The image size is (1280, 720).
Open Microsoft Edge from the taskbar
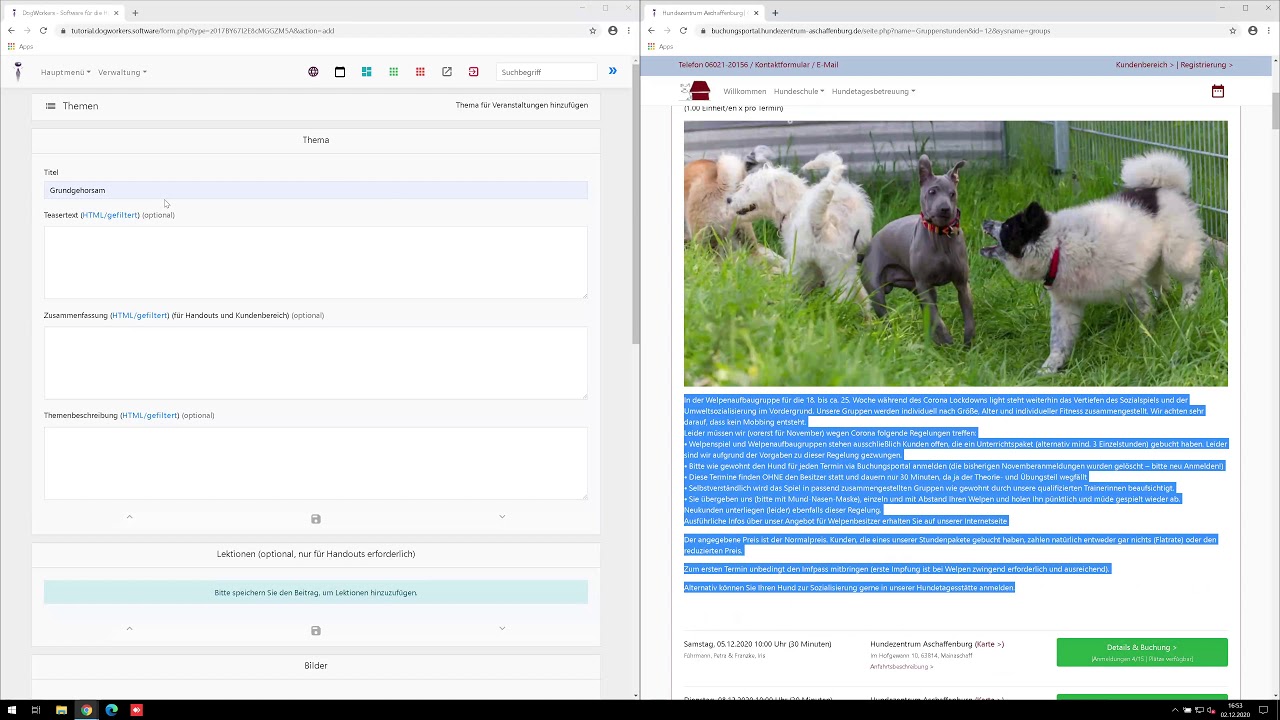[x=111, y=710]
